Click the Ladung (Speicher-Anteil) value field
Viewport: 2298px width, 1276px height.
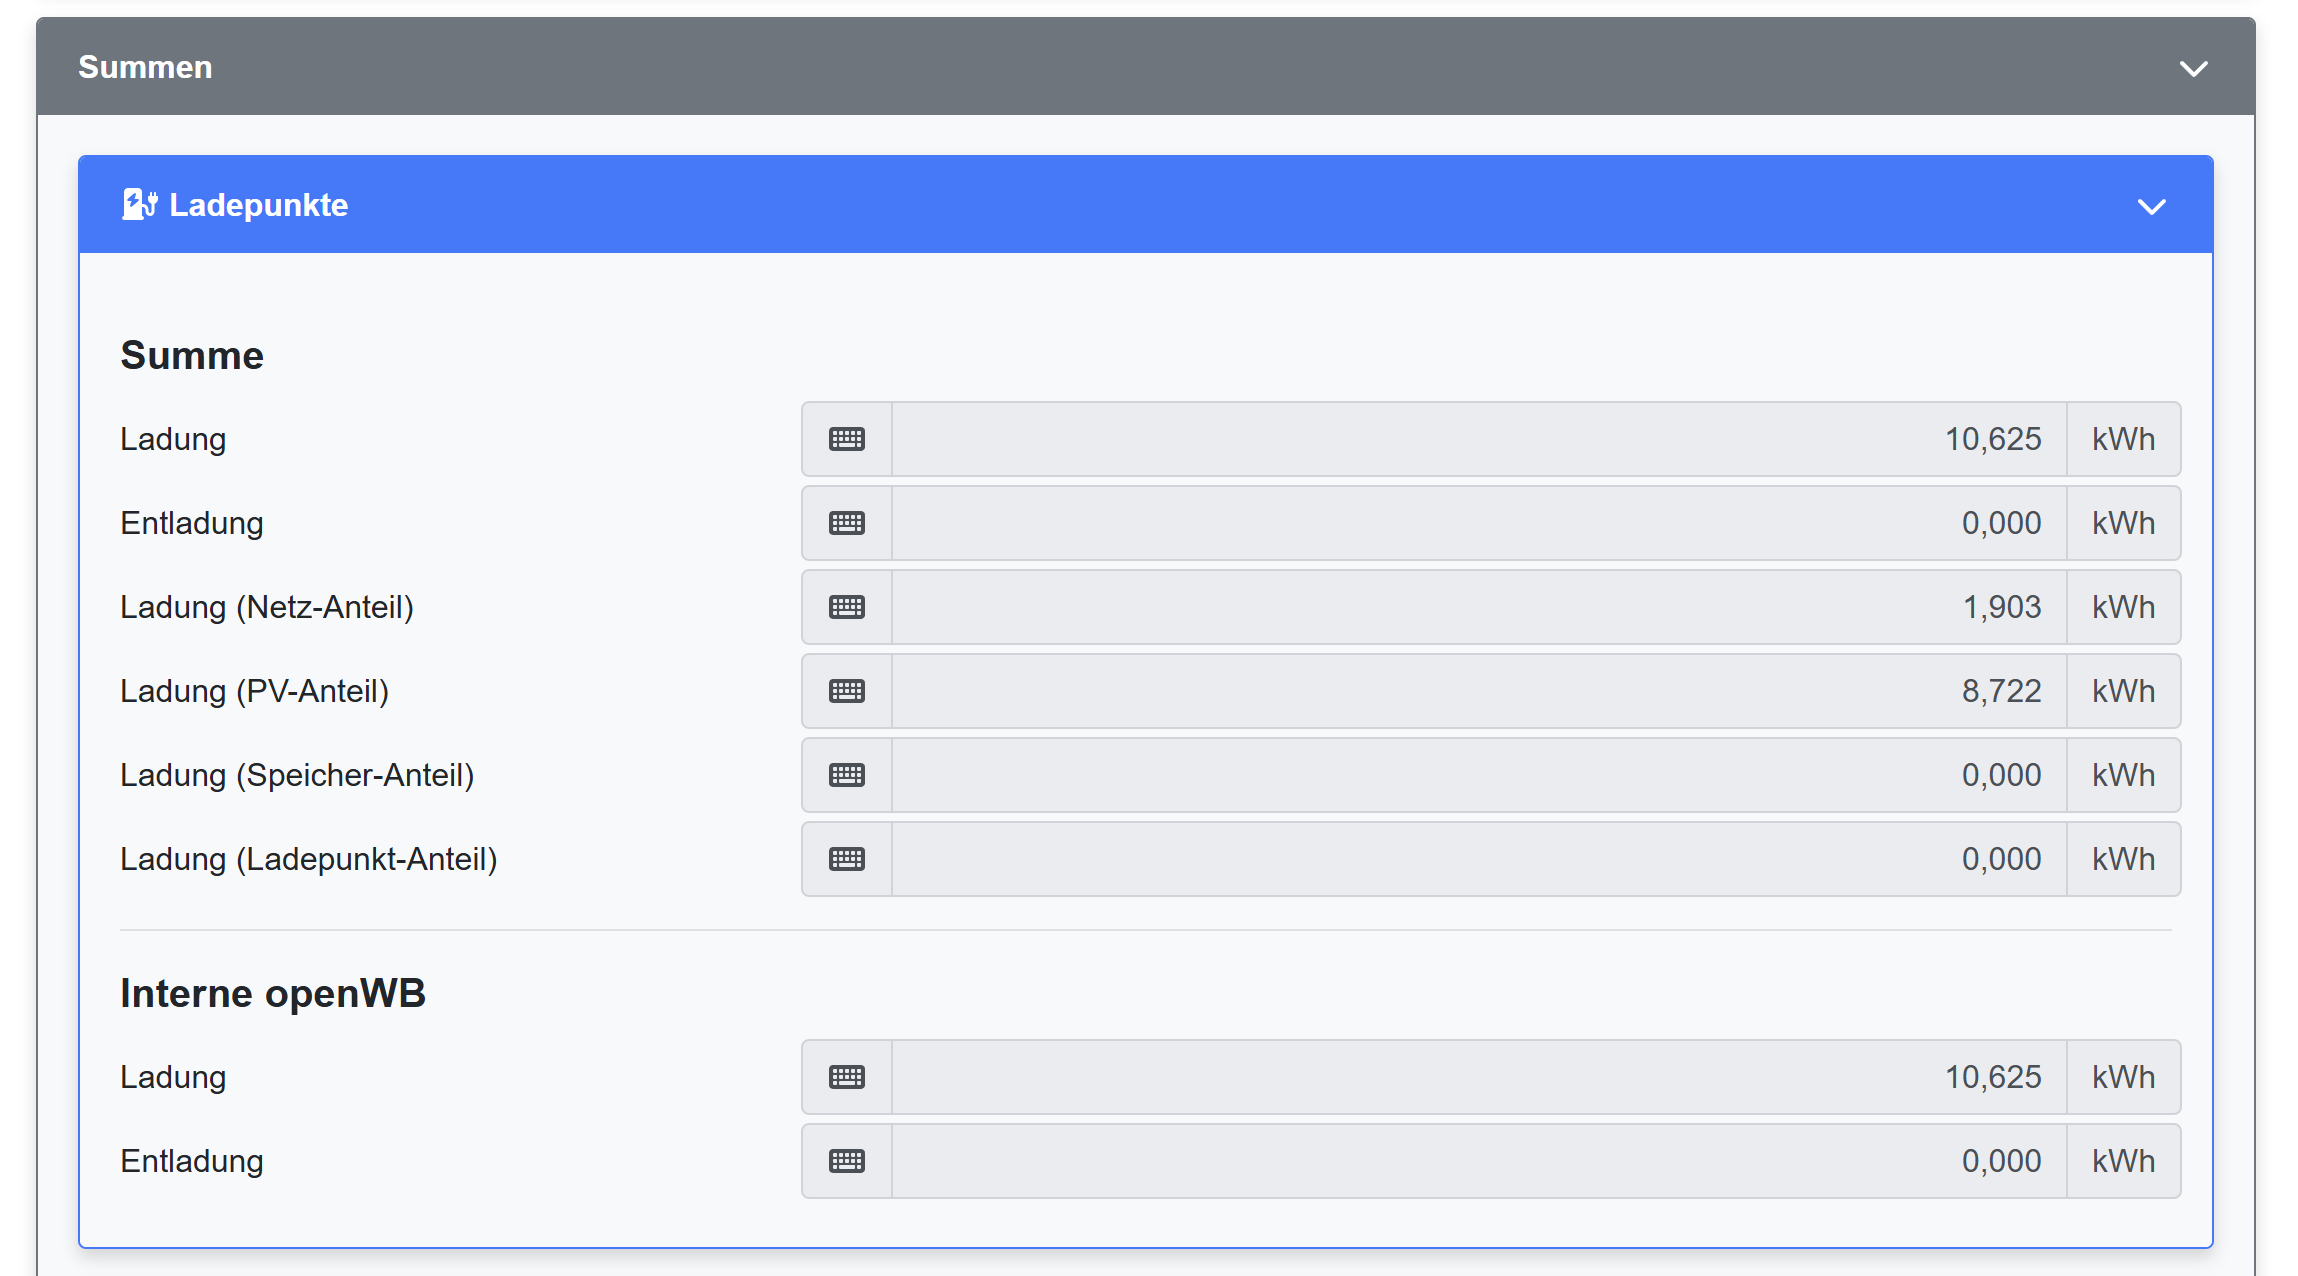click(x=1478, y=775)
